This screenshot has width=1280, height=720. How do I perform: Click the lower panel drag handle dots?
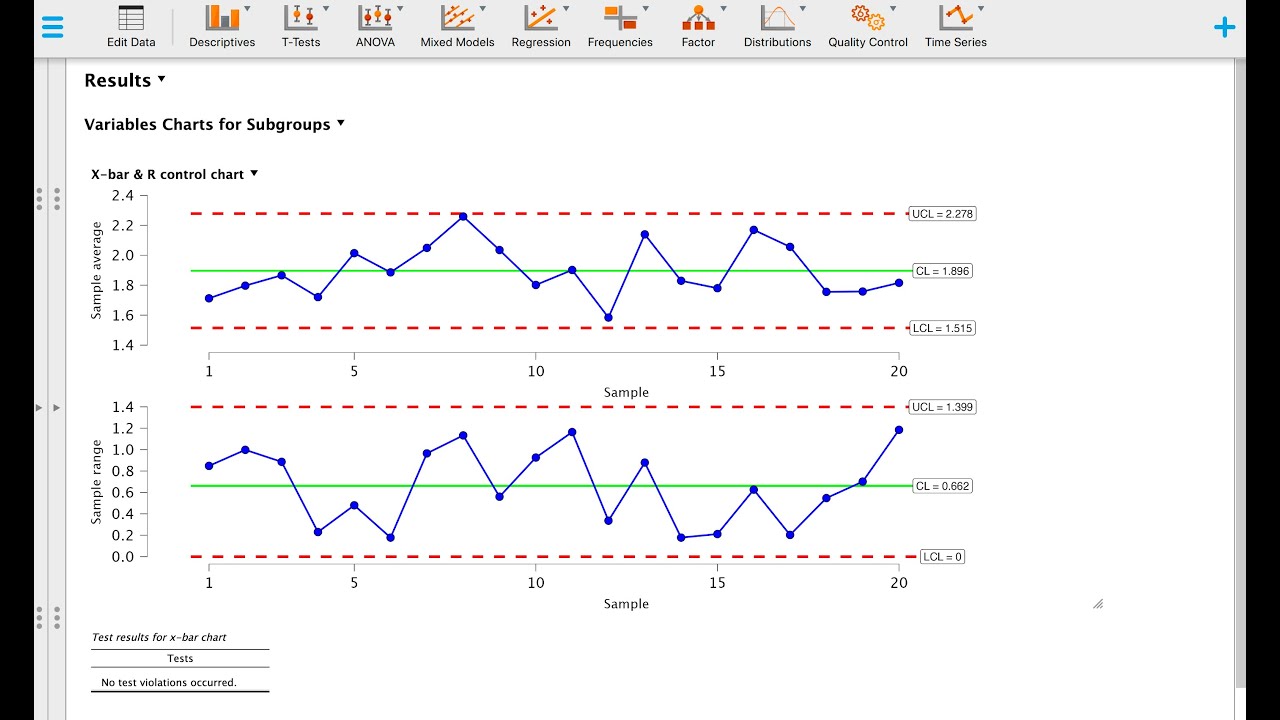[x=48, y=617]
